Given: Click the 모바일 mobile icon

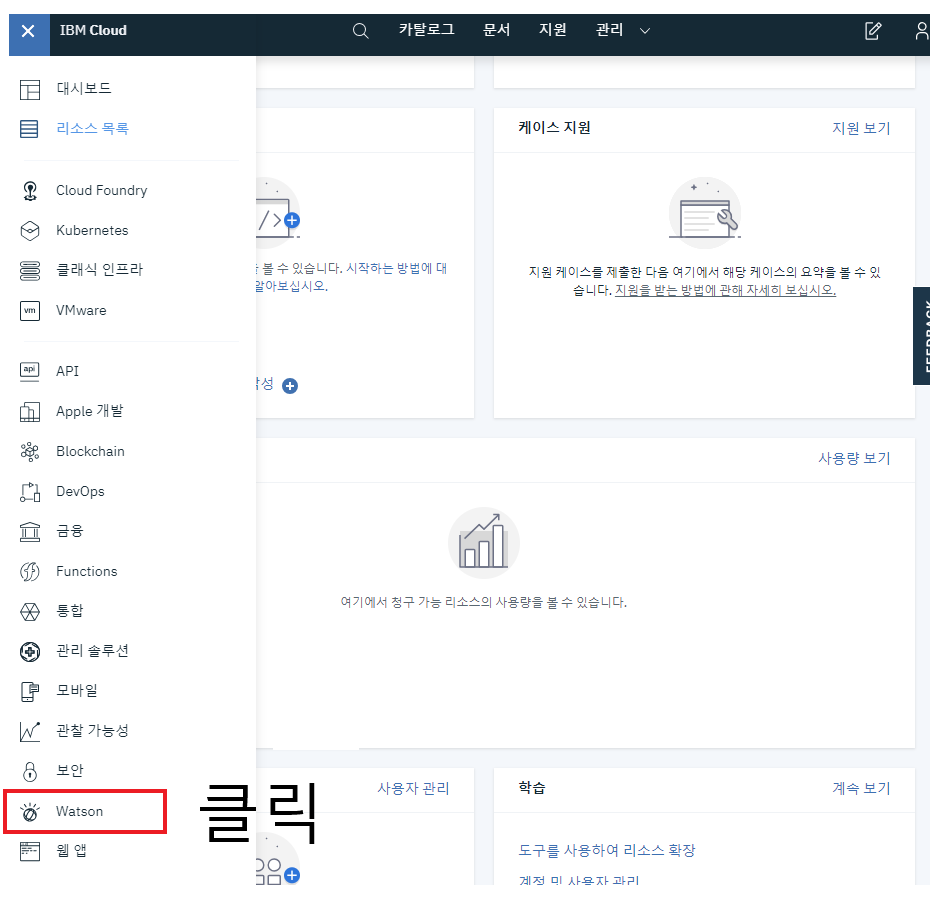Looking at the screenshot, I should (30, 691).
